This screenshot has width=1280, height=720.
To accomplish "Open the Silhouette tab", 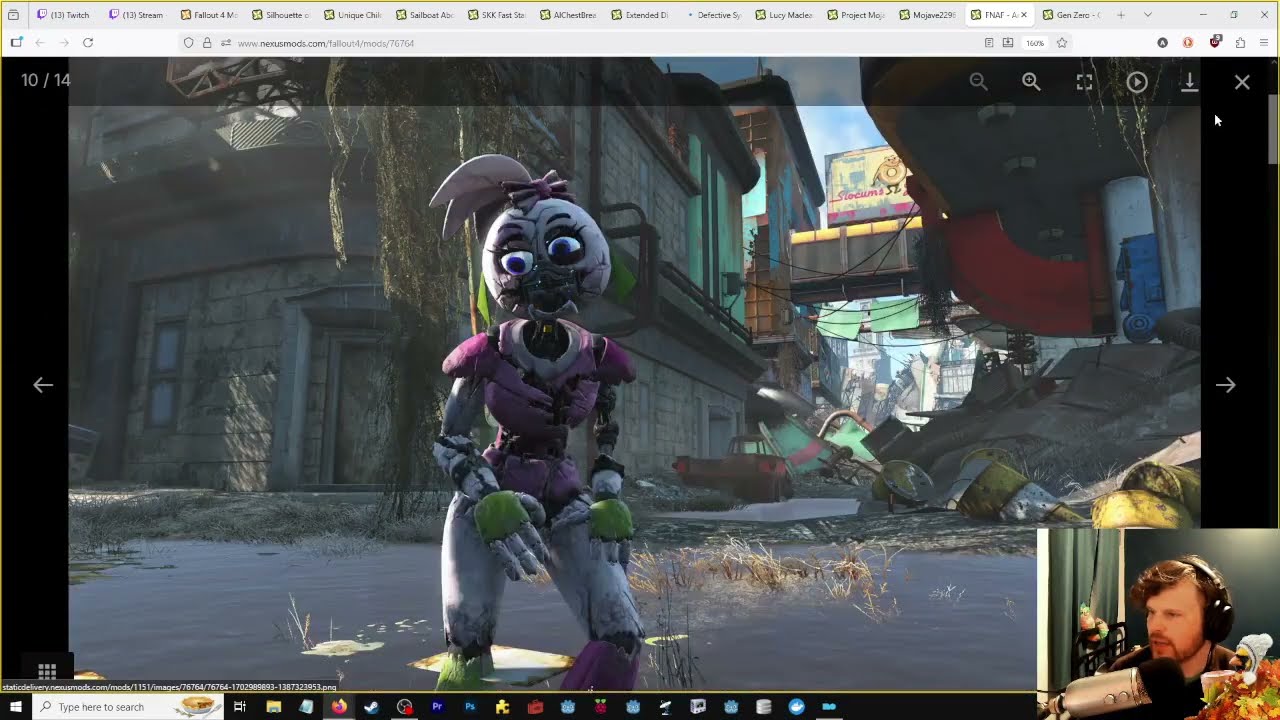I will pos(281,15).
